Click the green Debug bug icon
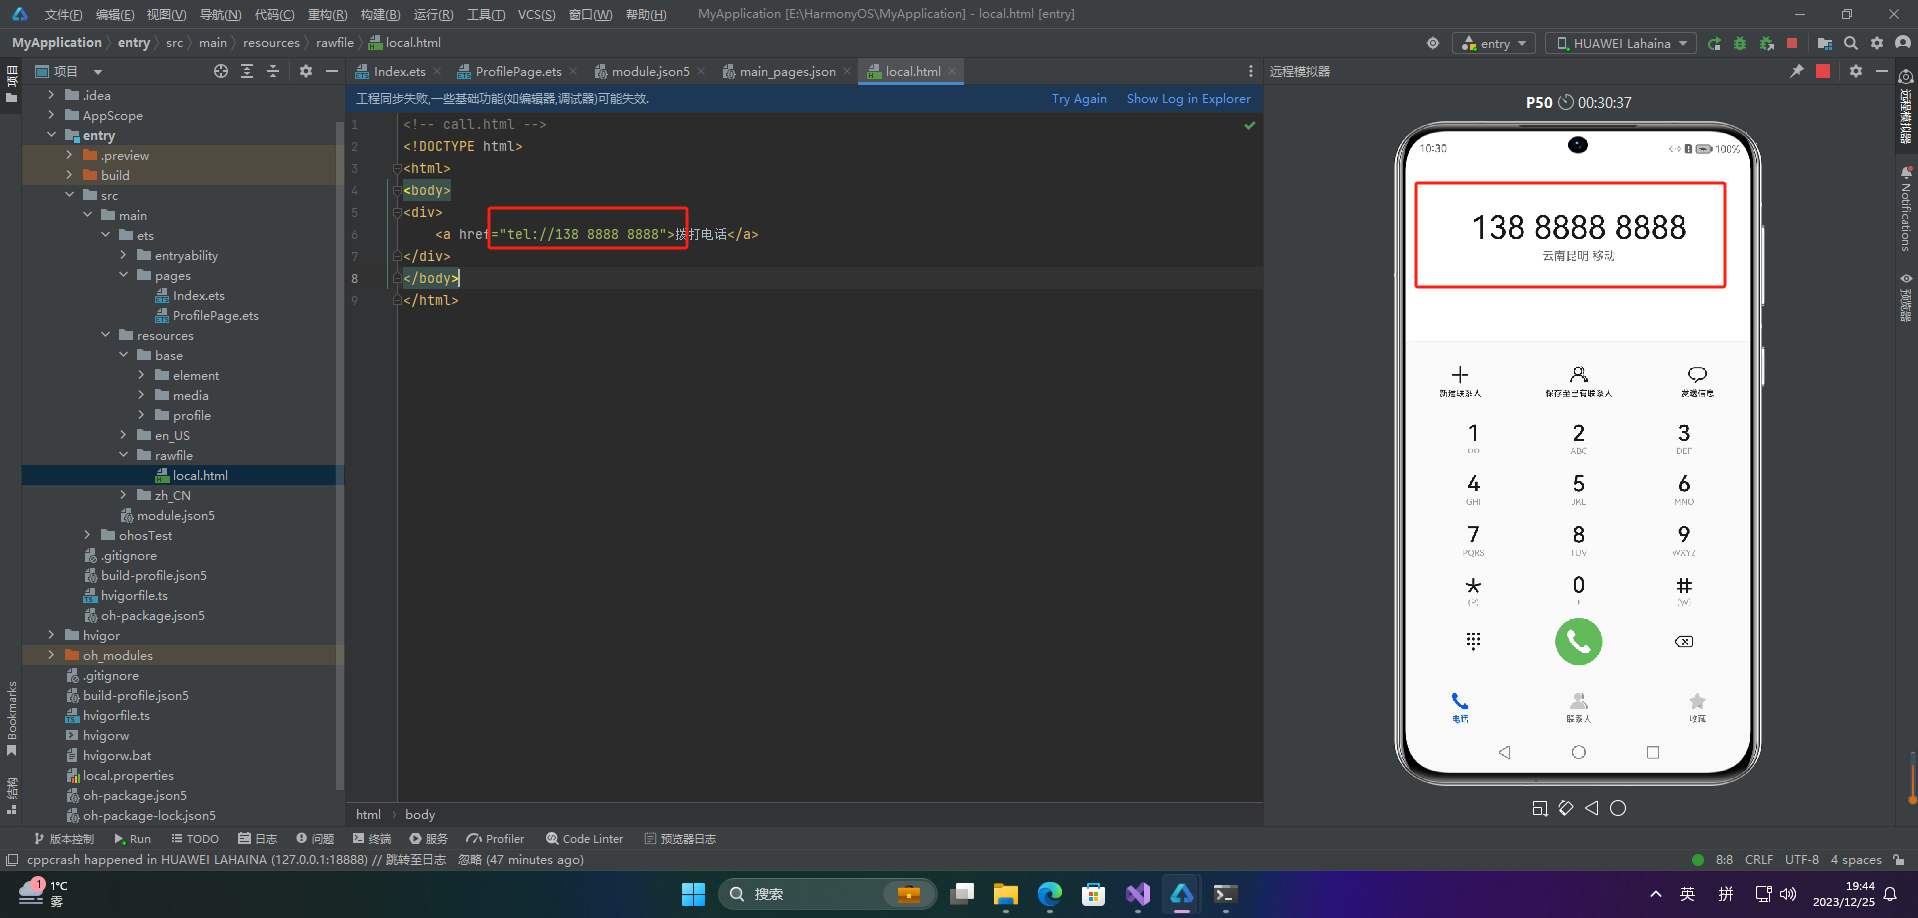1918x918 pixels. tap(1740, 43)
